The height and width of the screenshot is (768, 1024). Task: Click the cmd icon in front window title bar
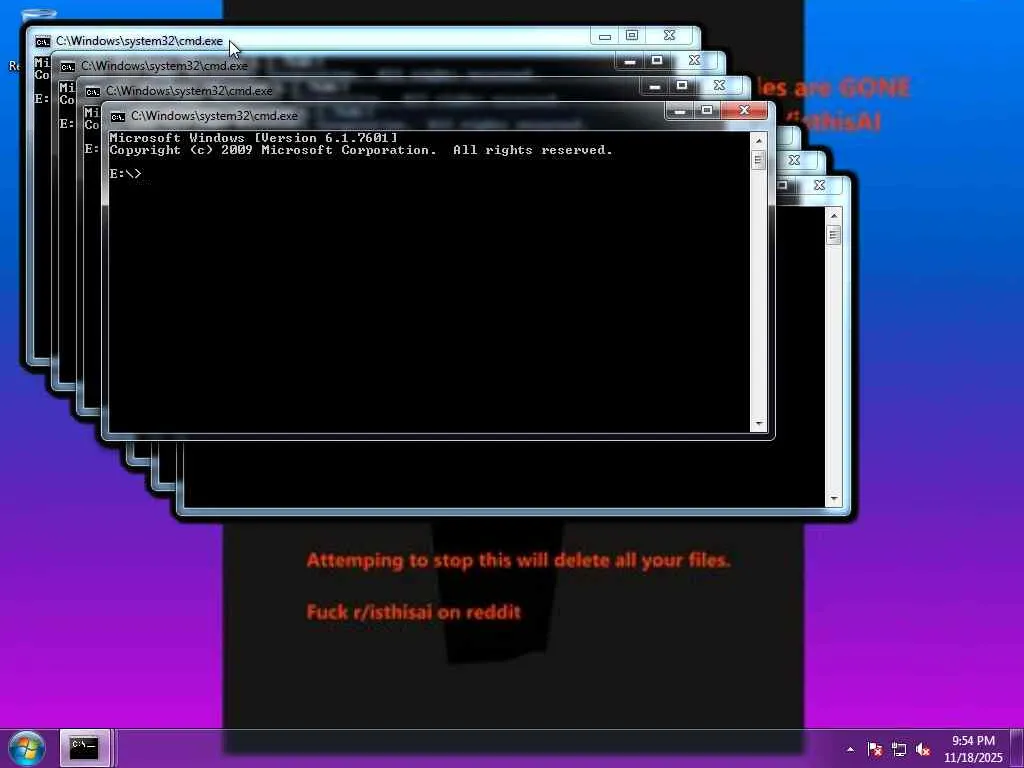tap(118, 116)
